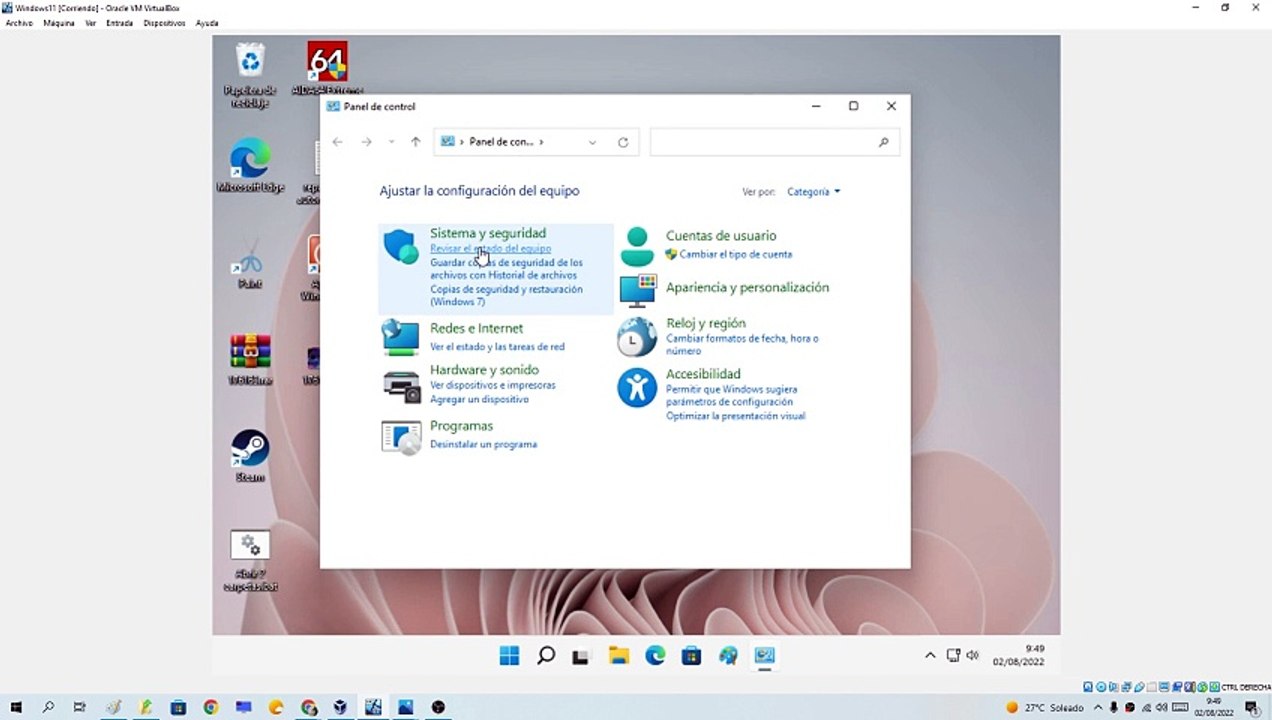Click the host Windows Start button
Viewport: 1272px width, 720px height.
(16, 707)
